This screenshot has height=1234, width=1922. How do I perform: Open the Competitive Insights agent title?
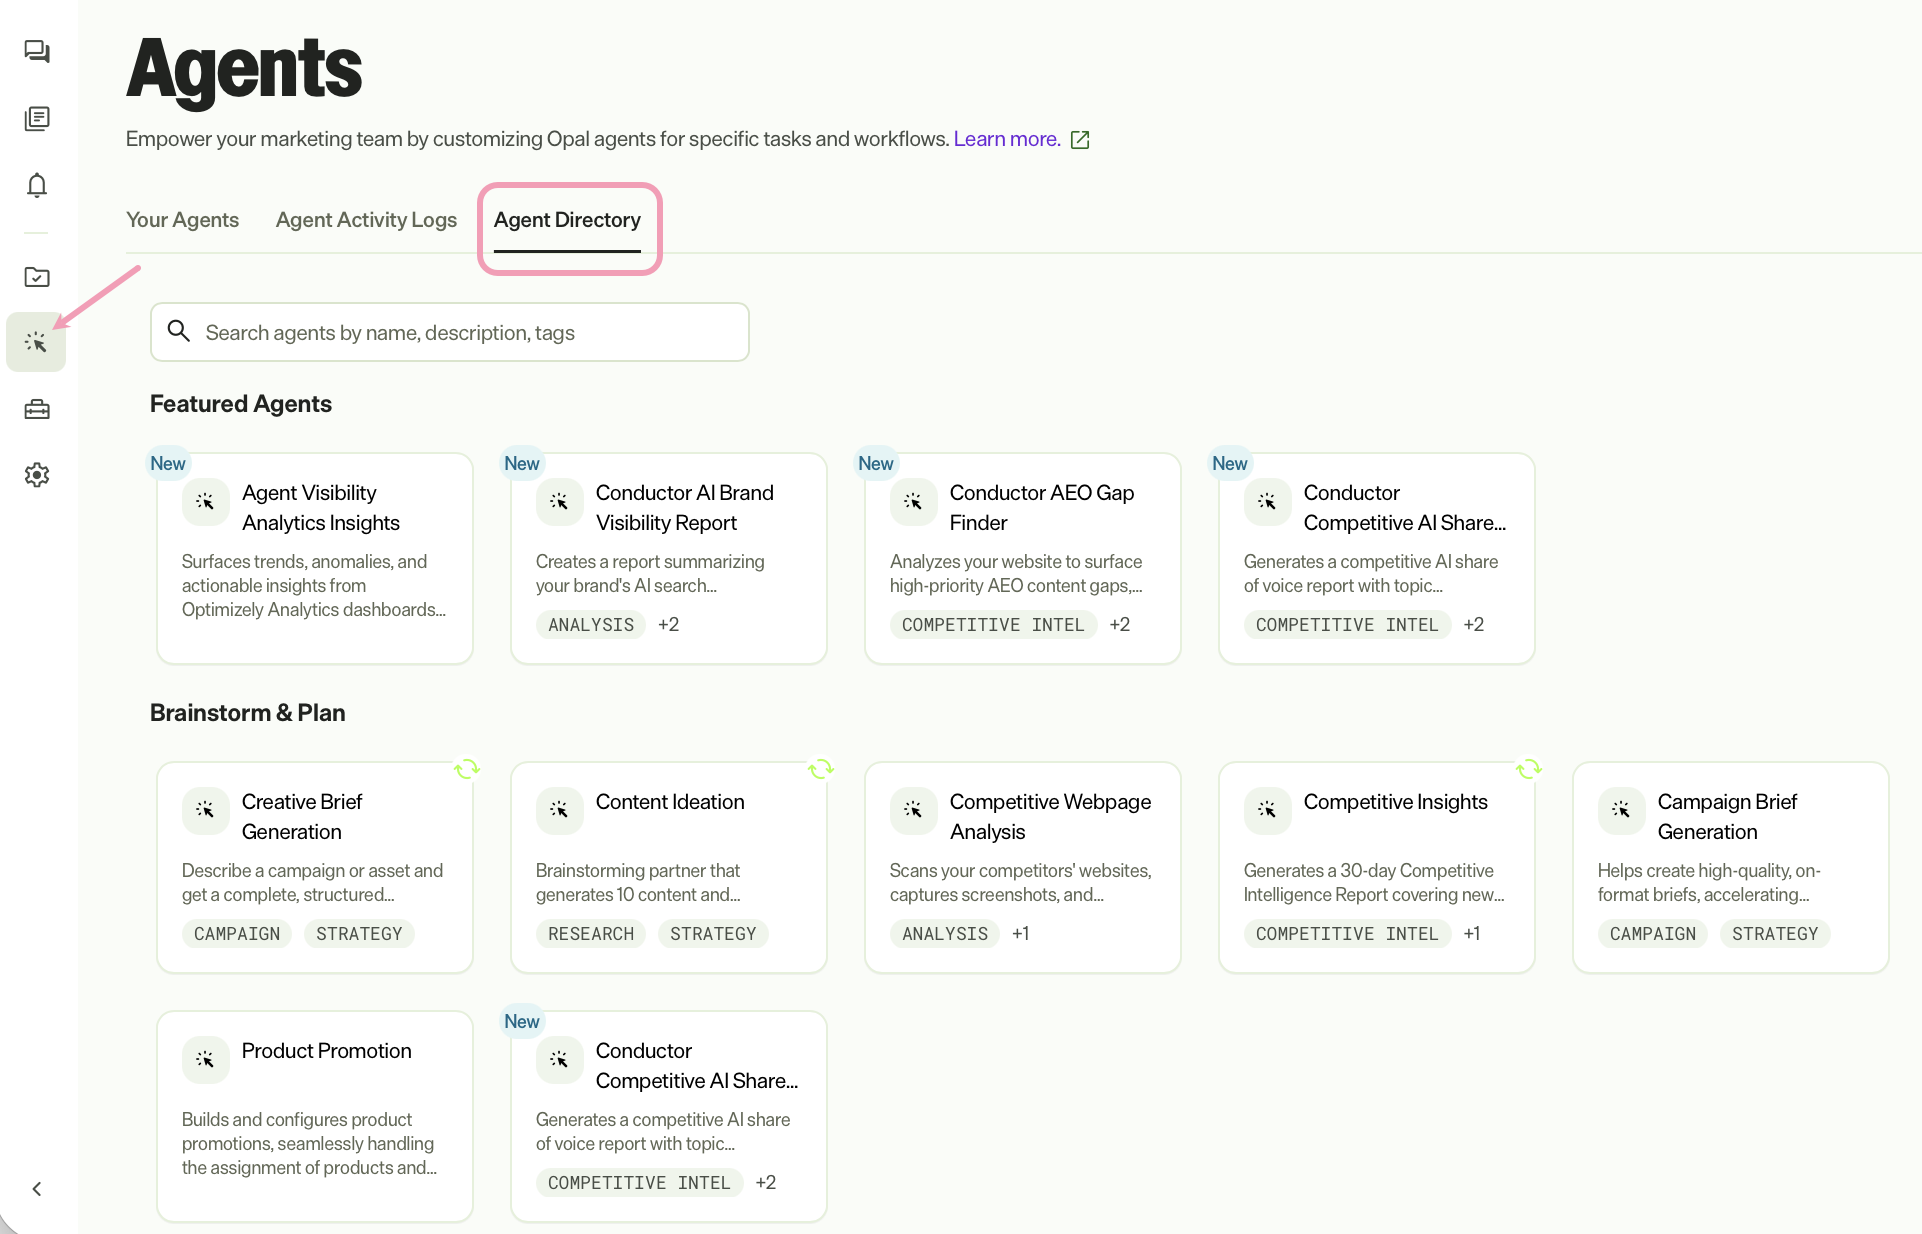pyautogui.click(x=1395, y=802)
